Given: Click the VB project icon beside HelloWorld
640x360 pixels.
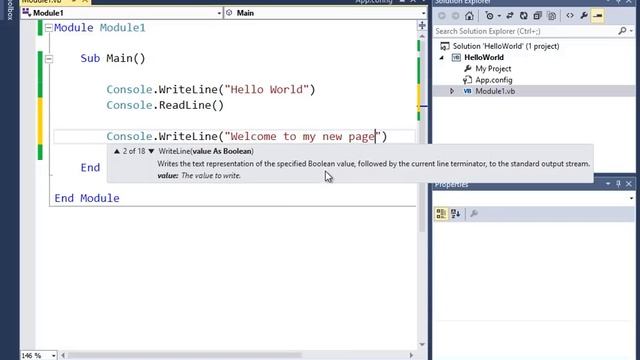Looking at the screenshot, I should 456,58.
